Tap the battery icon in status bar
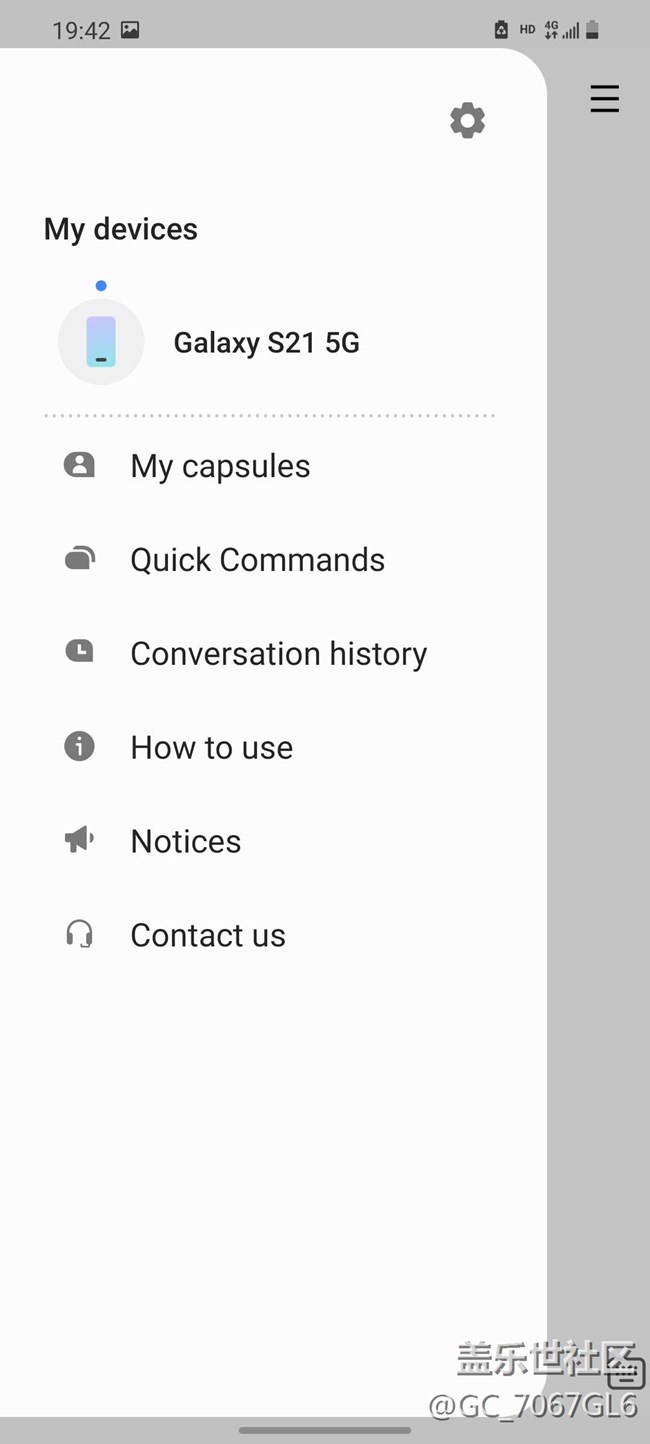650x1444 pixels. click(x=592, y=30)
